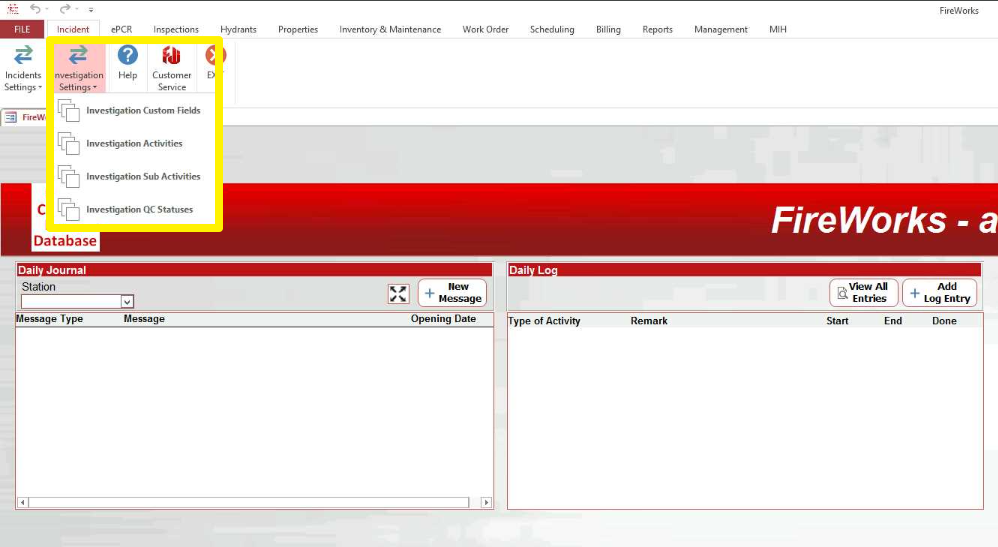Open the Inventory & Maintenance tab
This screenshot has width=998, height=547.
click(x=390, y=29)
